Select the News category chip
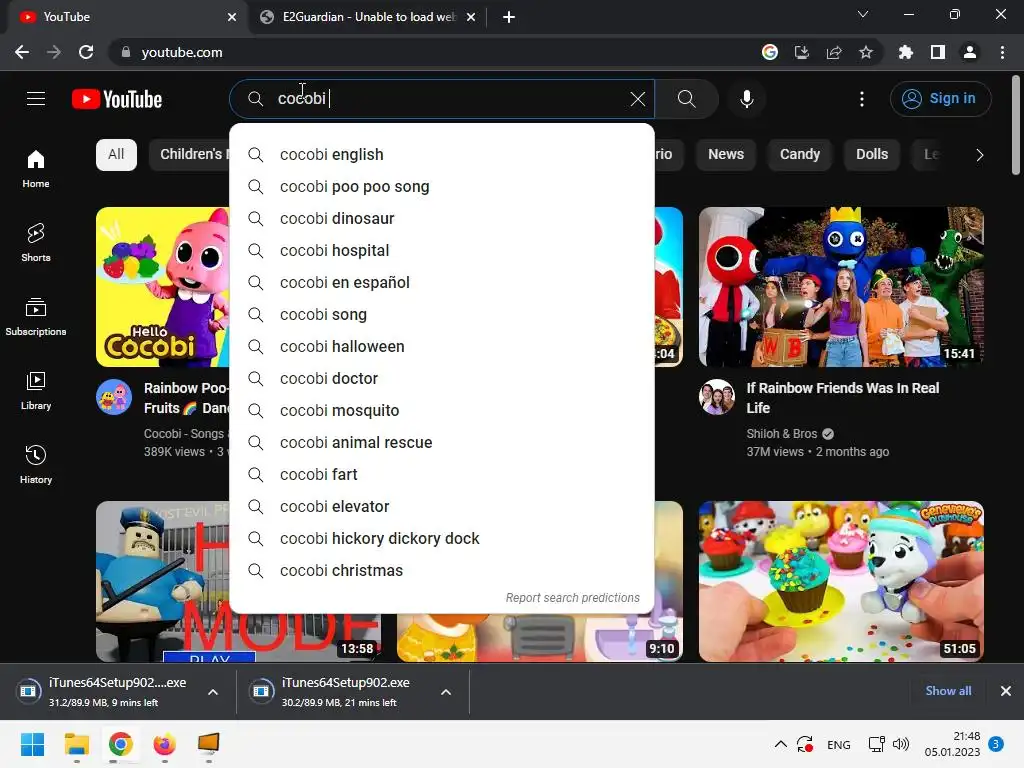1024x768 pixels. (726, 155)
